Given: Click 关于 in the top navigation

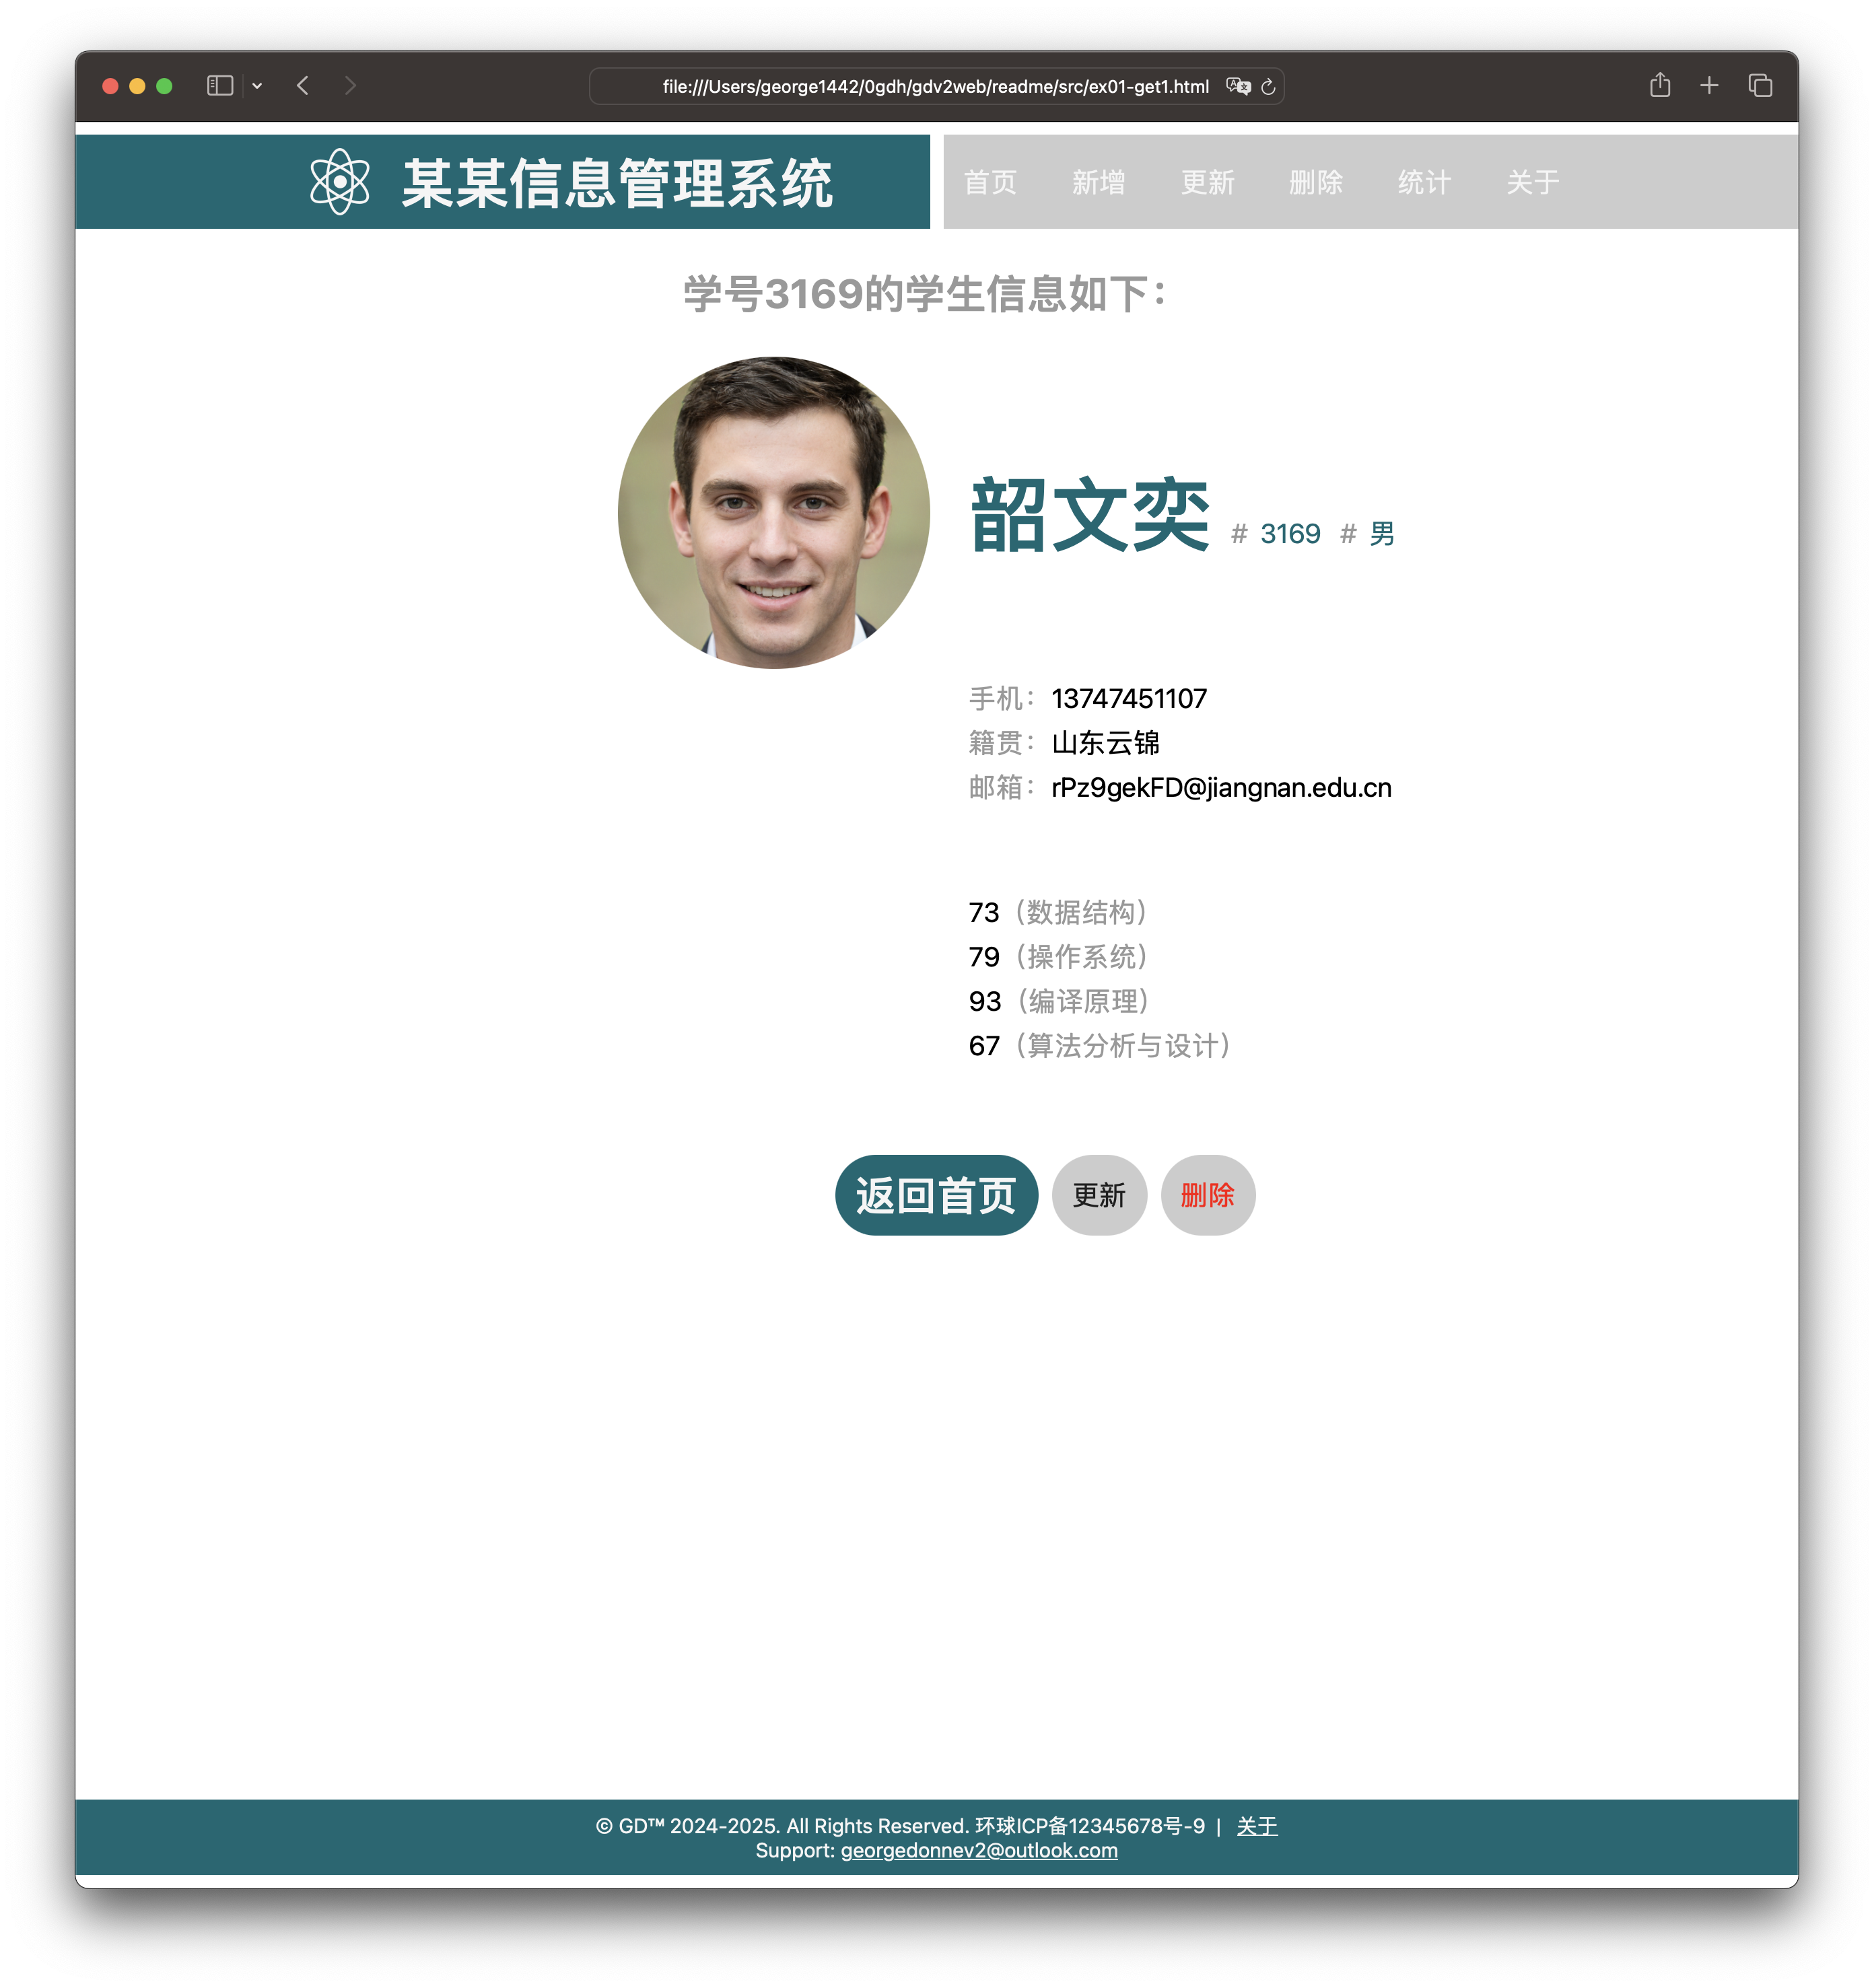Looking at the screenshot, I should (1532, 182).
